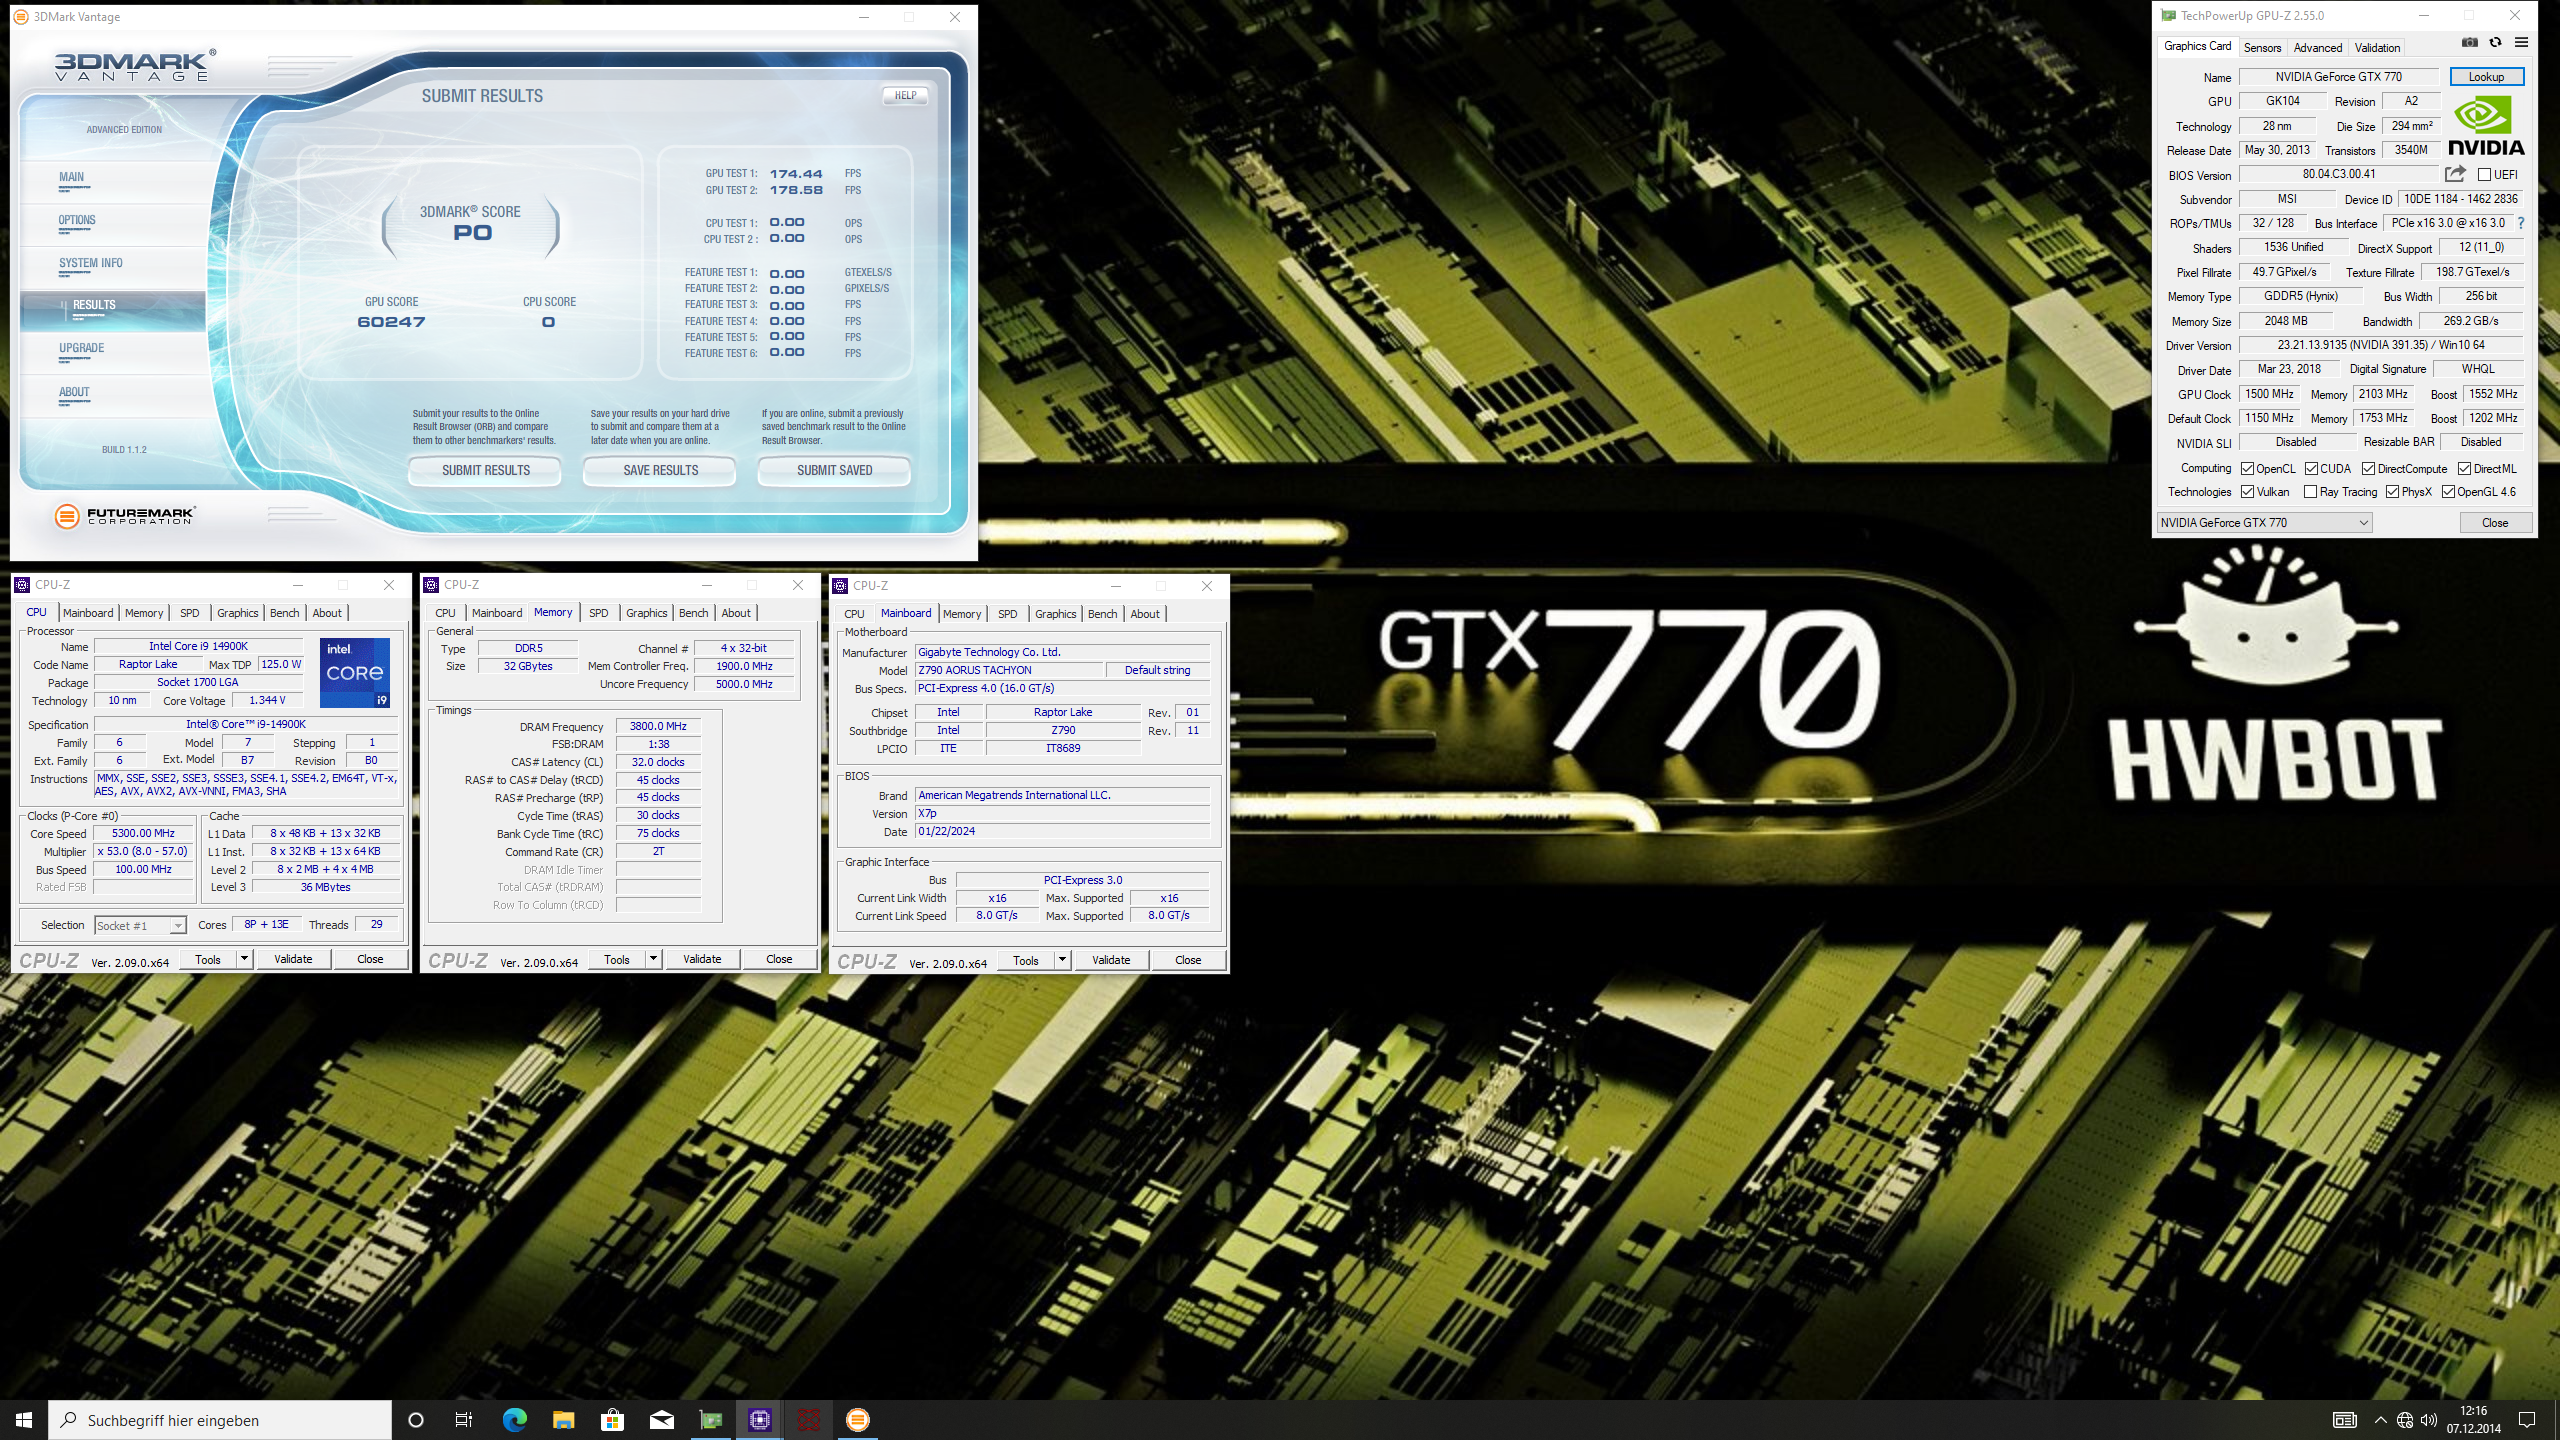Screen dimensions: 2560x1440
Task: Open OPTIONS in 3DMark Vantage sidebar
Action: click(x=77, y=220)
